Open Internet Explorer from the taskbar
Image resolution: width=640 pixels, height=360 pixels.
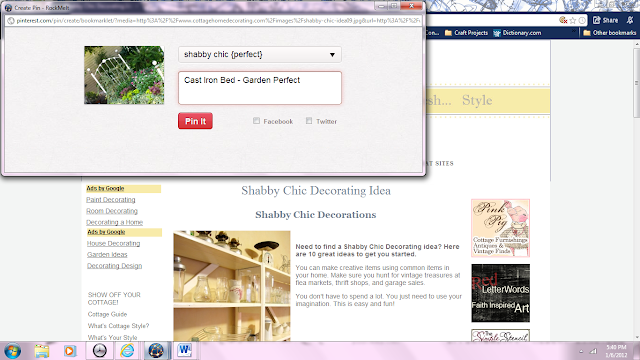(x=127, y=351)
